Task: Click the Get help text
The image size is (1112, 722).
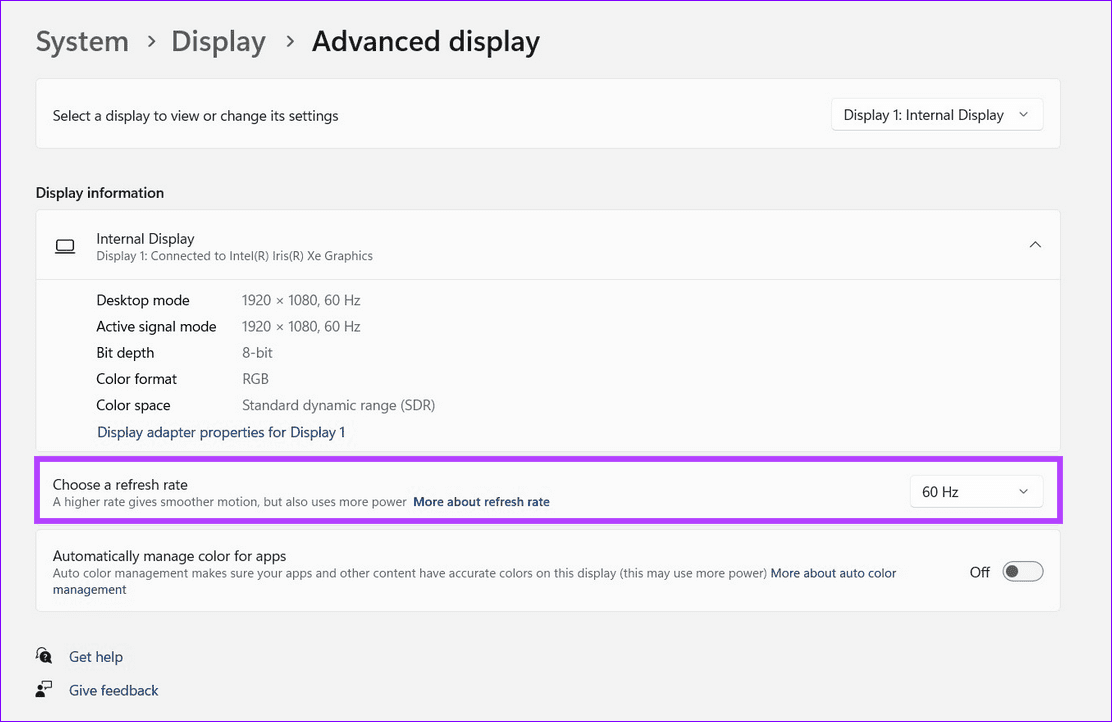Action: click(x=95, y=656)
